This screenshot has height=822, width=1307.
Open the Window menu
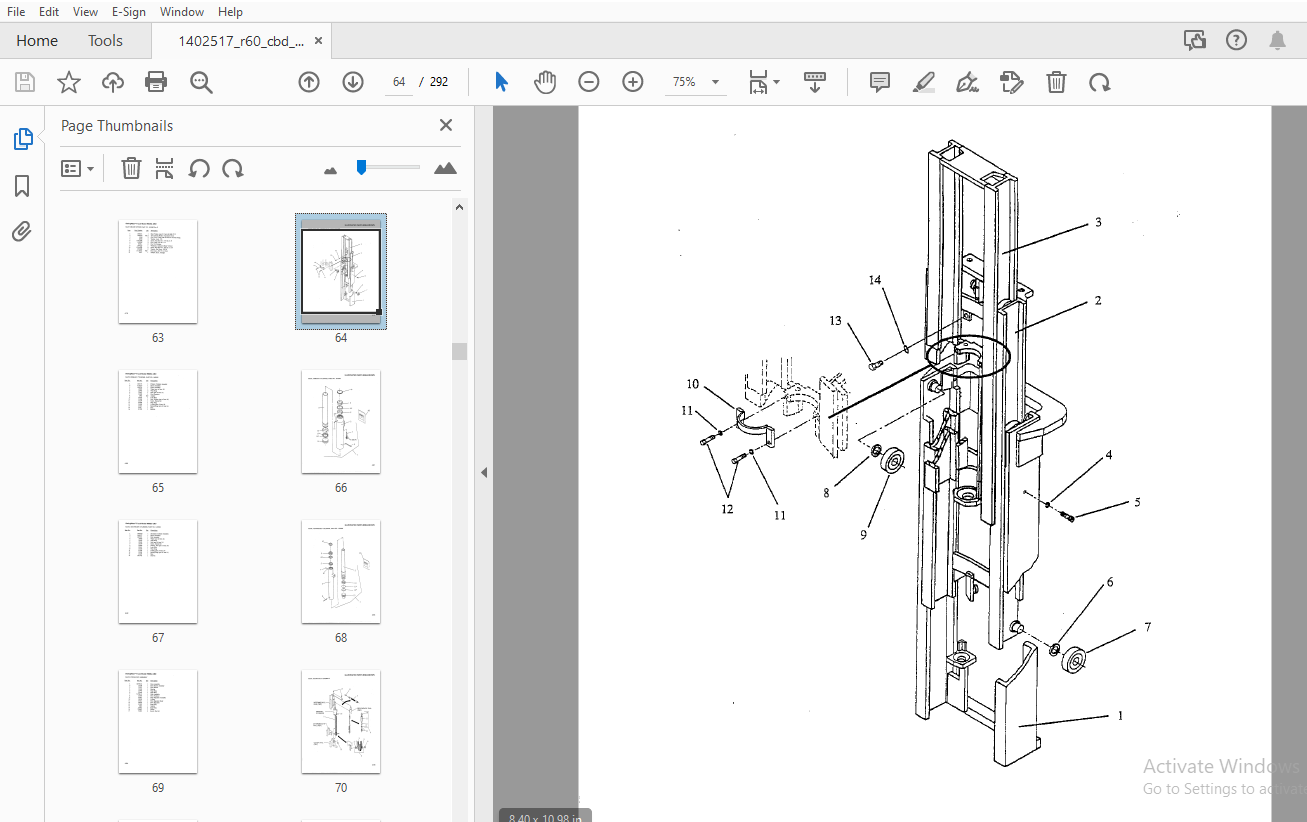click(182, 11)
